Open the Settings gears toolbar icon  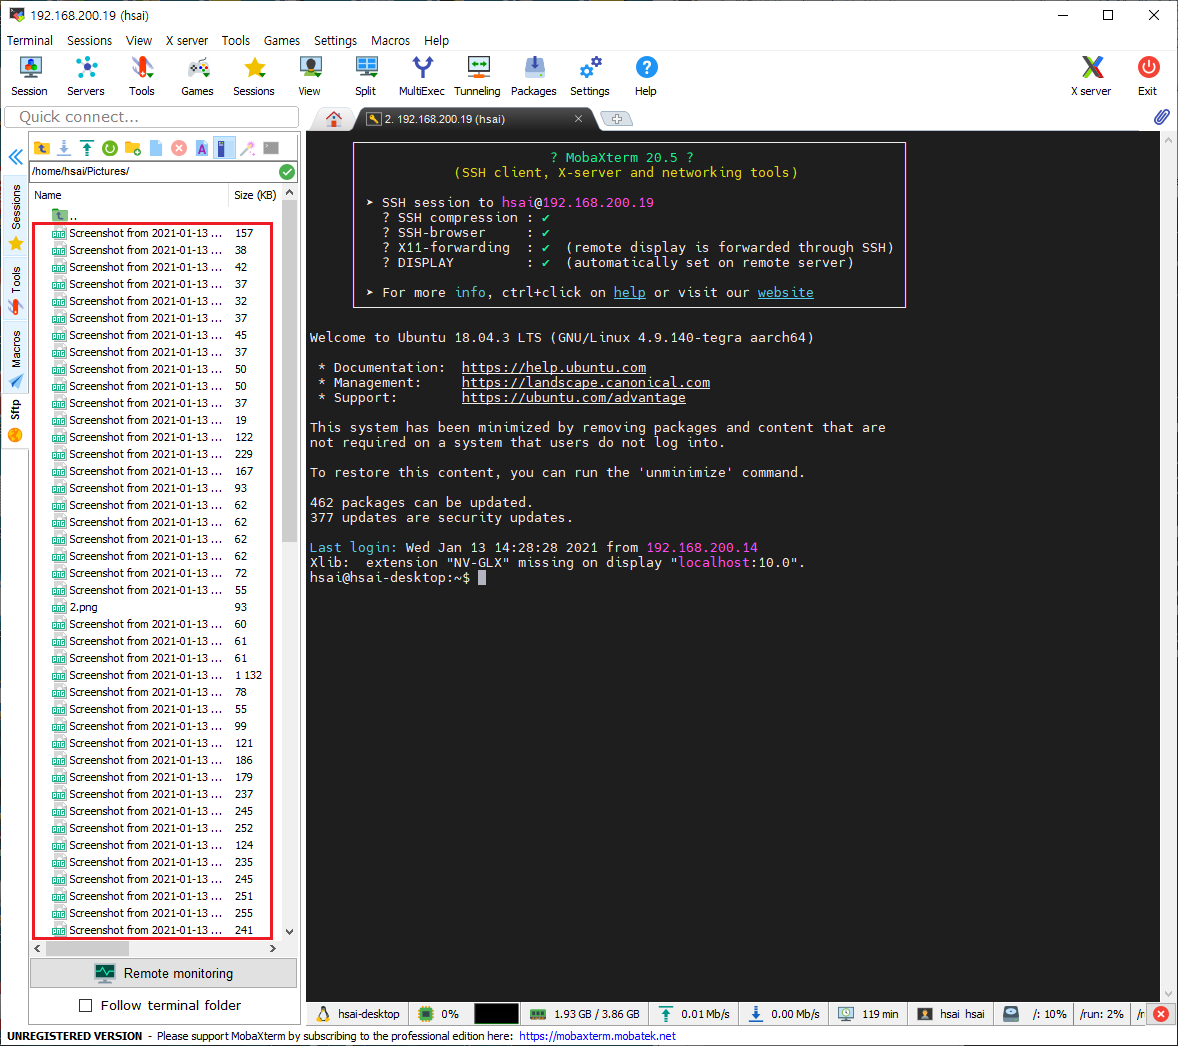(x=590, y=76)
